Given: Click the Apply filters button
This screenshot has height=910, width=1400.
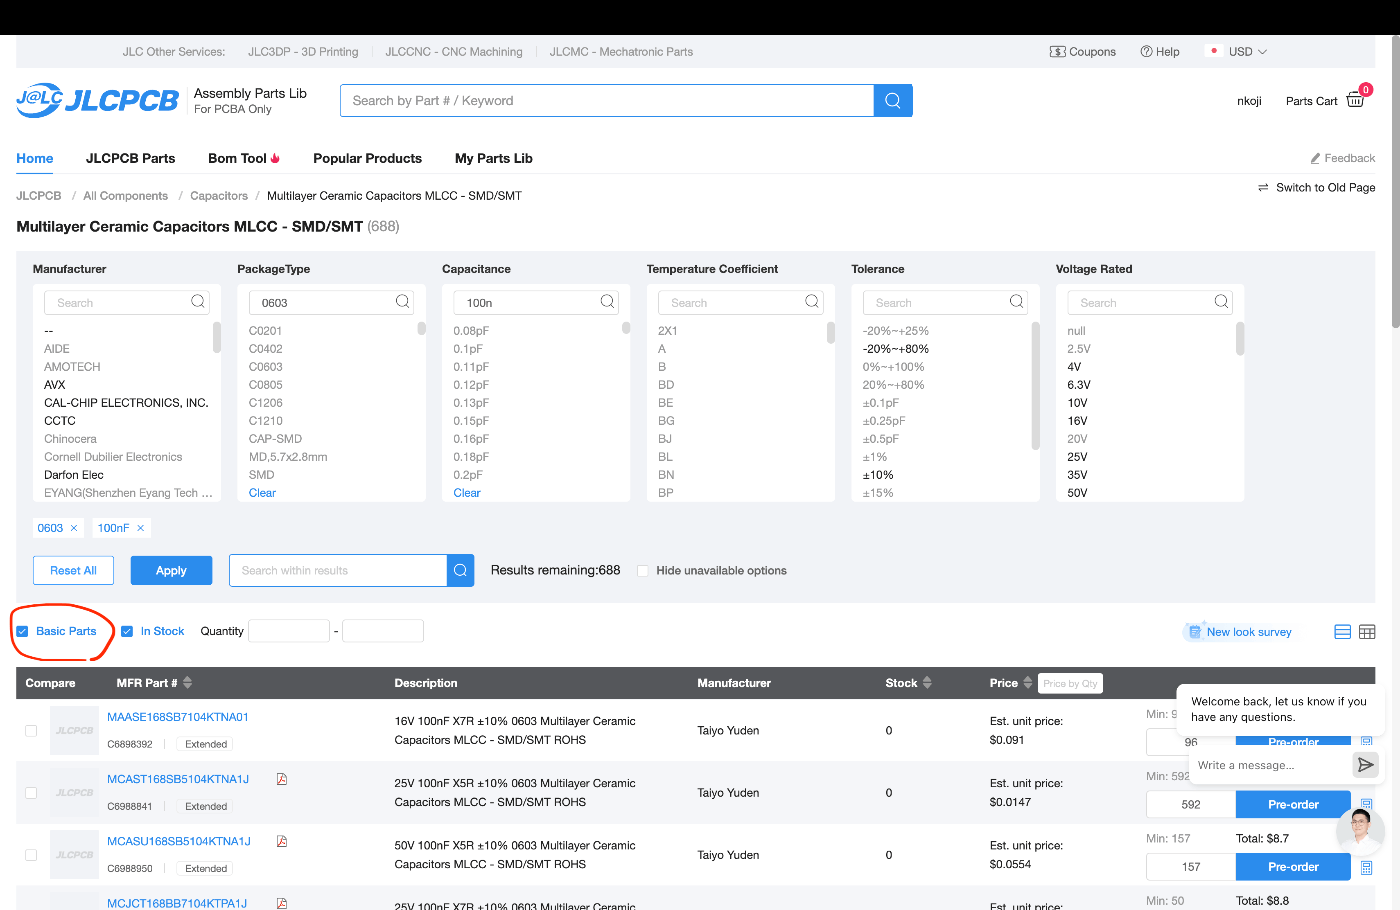Looking at the screenshot, I should pos(171,570).
